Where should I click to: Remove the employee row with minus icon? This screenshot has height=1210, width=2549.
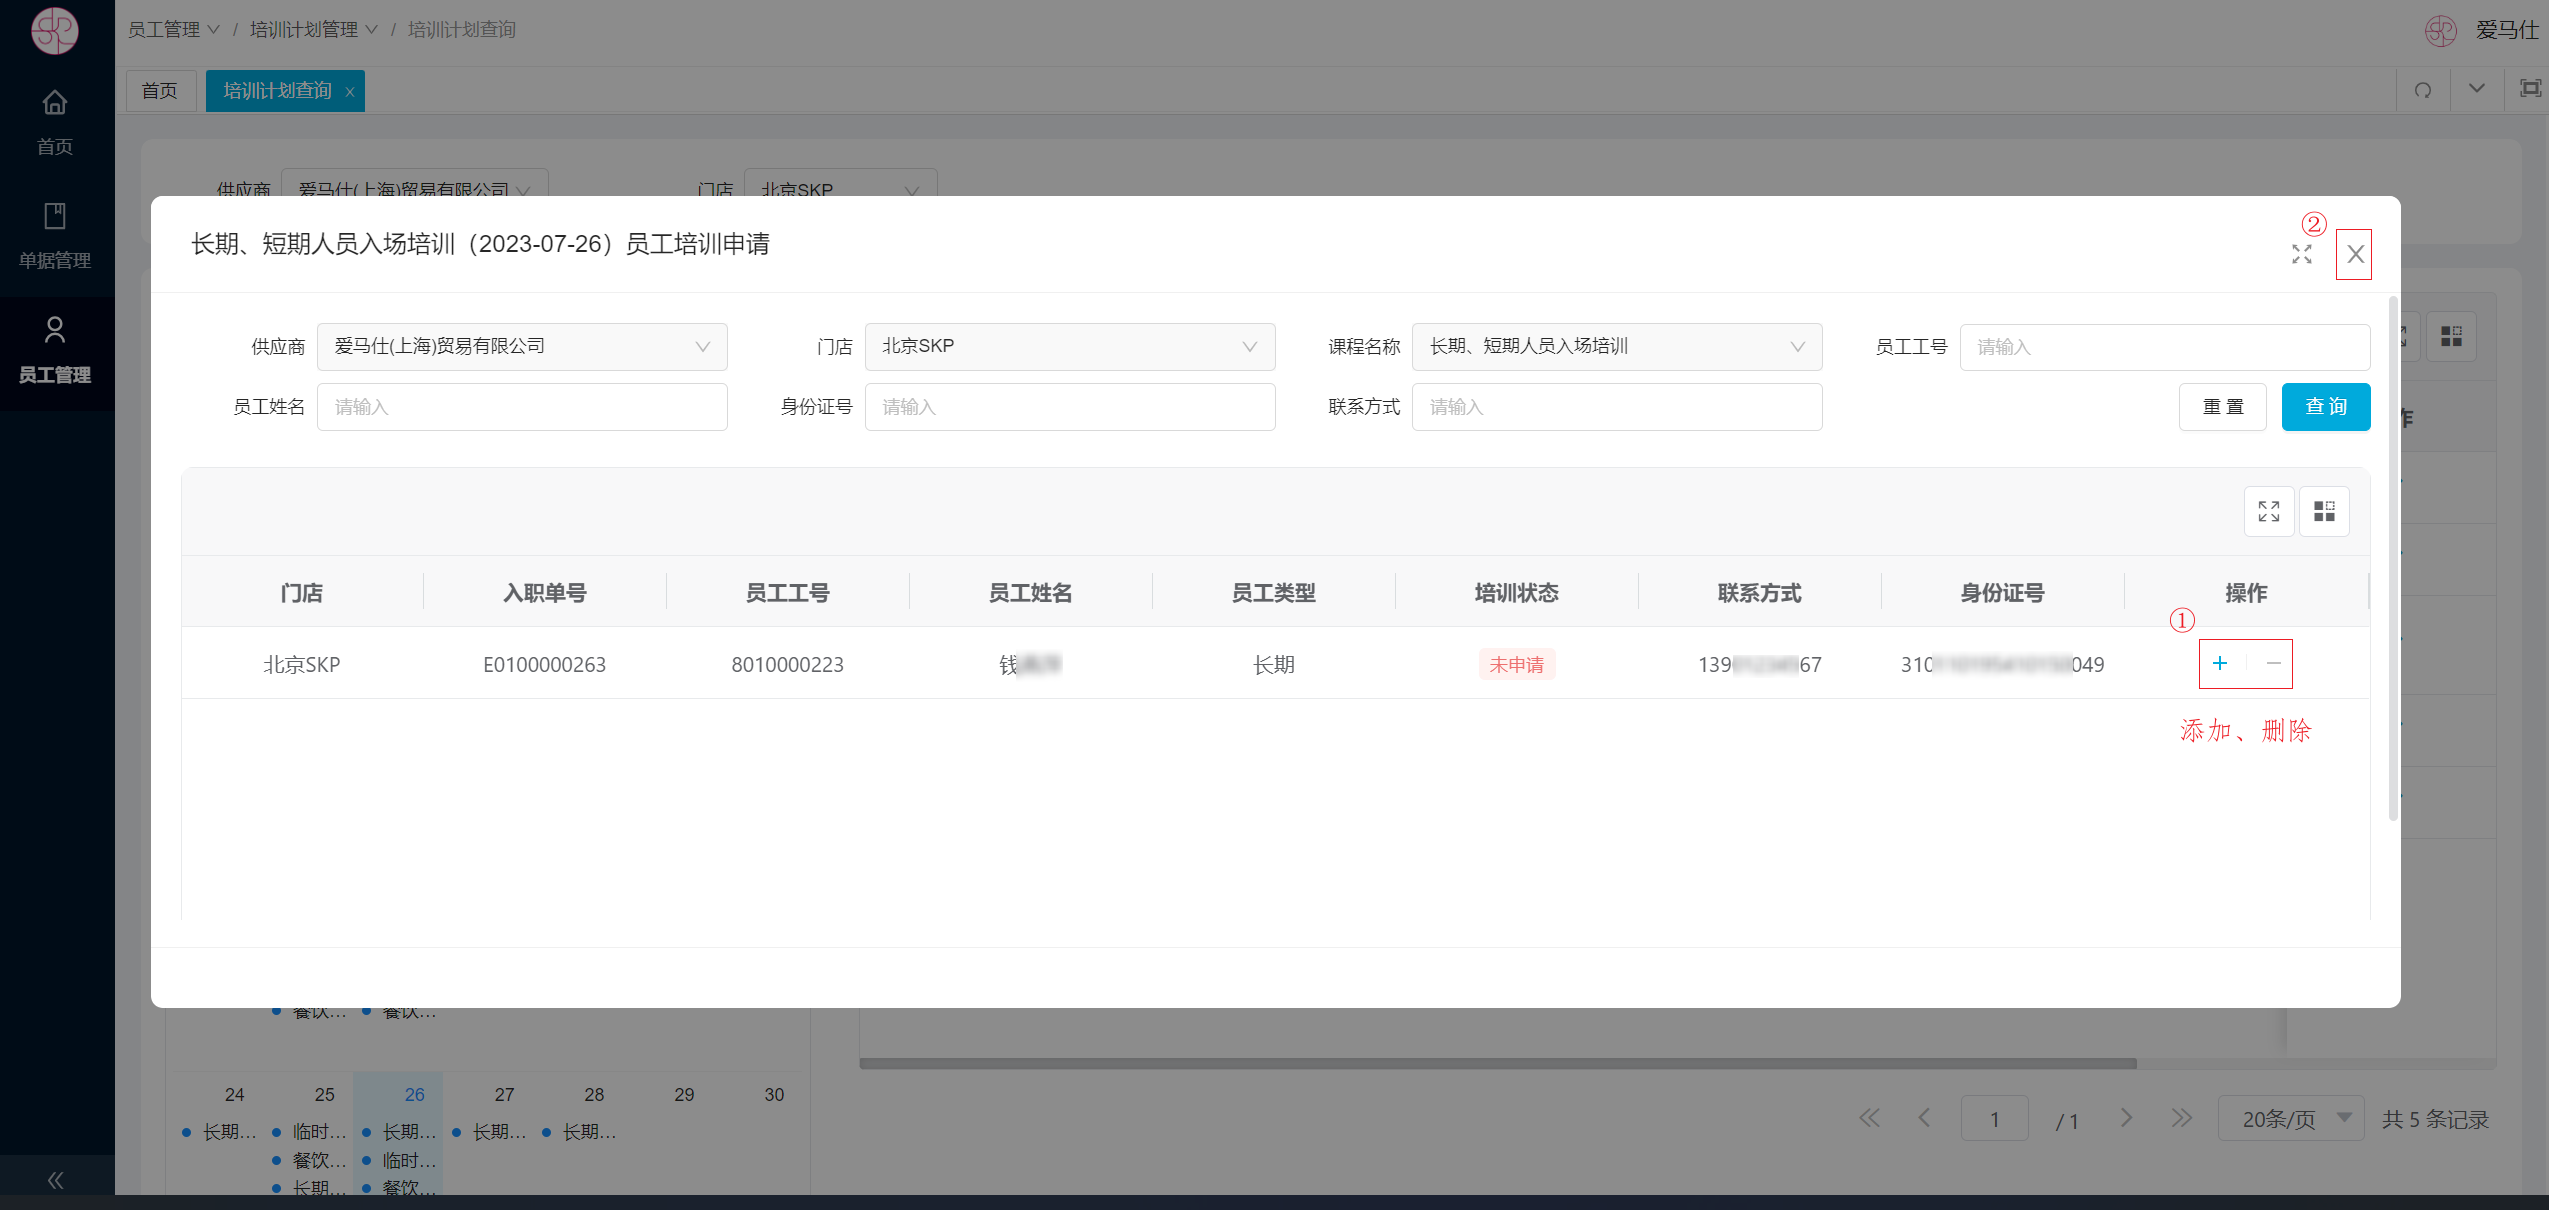coord(2273,664)
